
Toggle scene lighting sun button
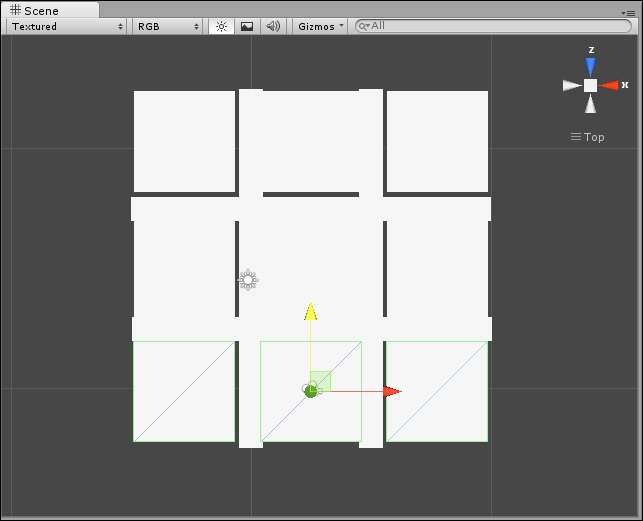221,27
